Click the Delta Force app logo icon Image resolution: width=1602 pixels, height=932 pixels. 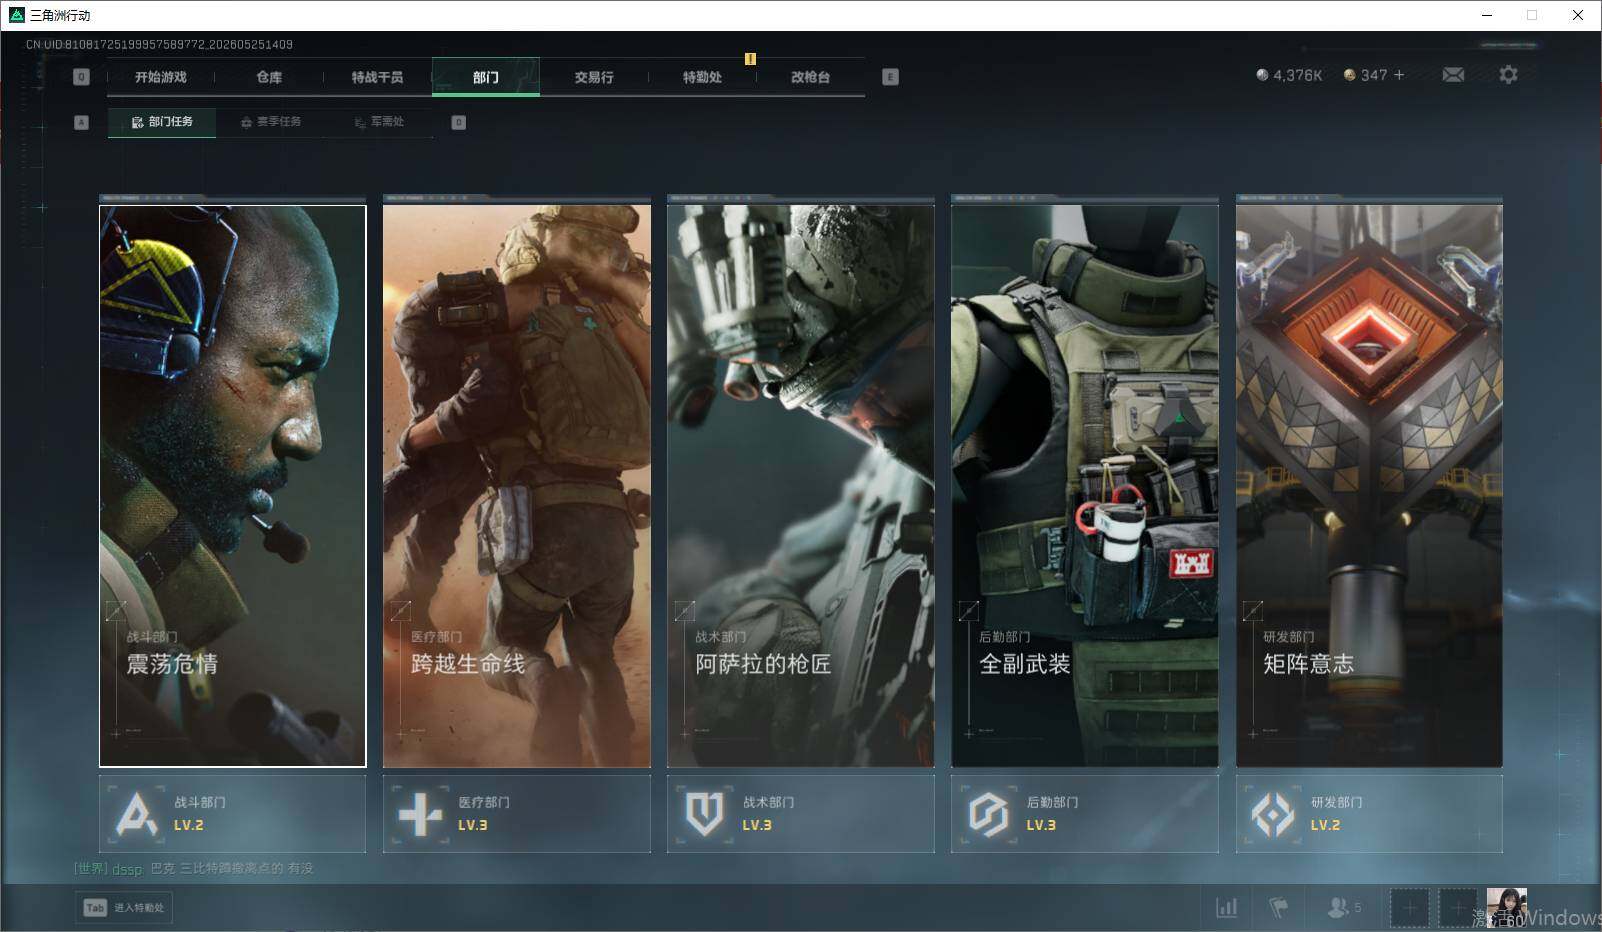(16, 15)
